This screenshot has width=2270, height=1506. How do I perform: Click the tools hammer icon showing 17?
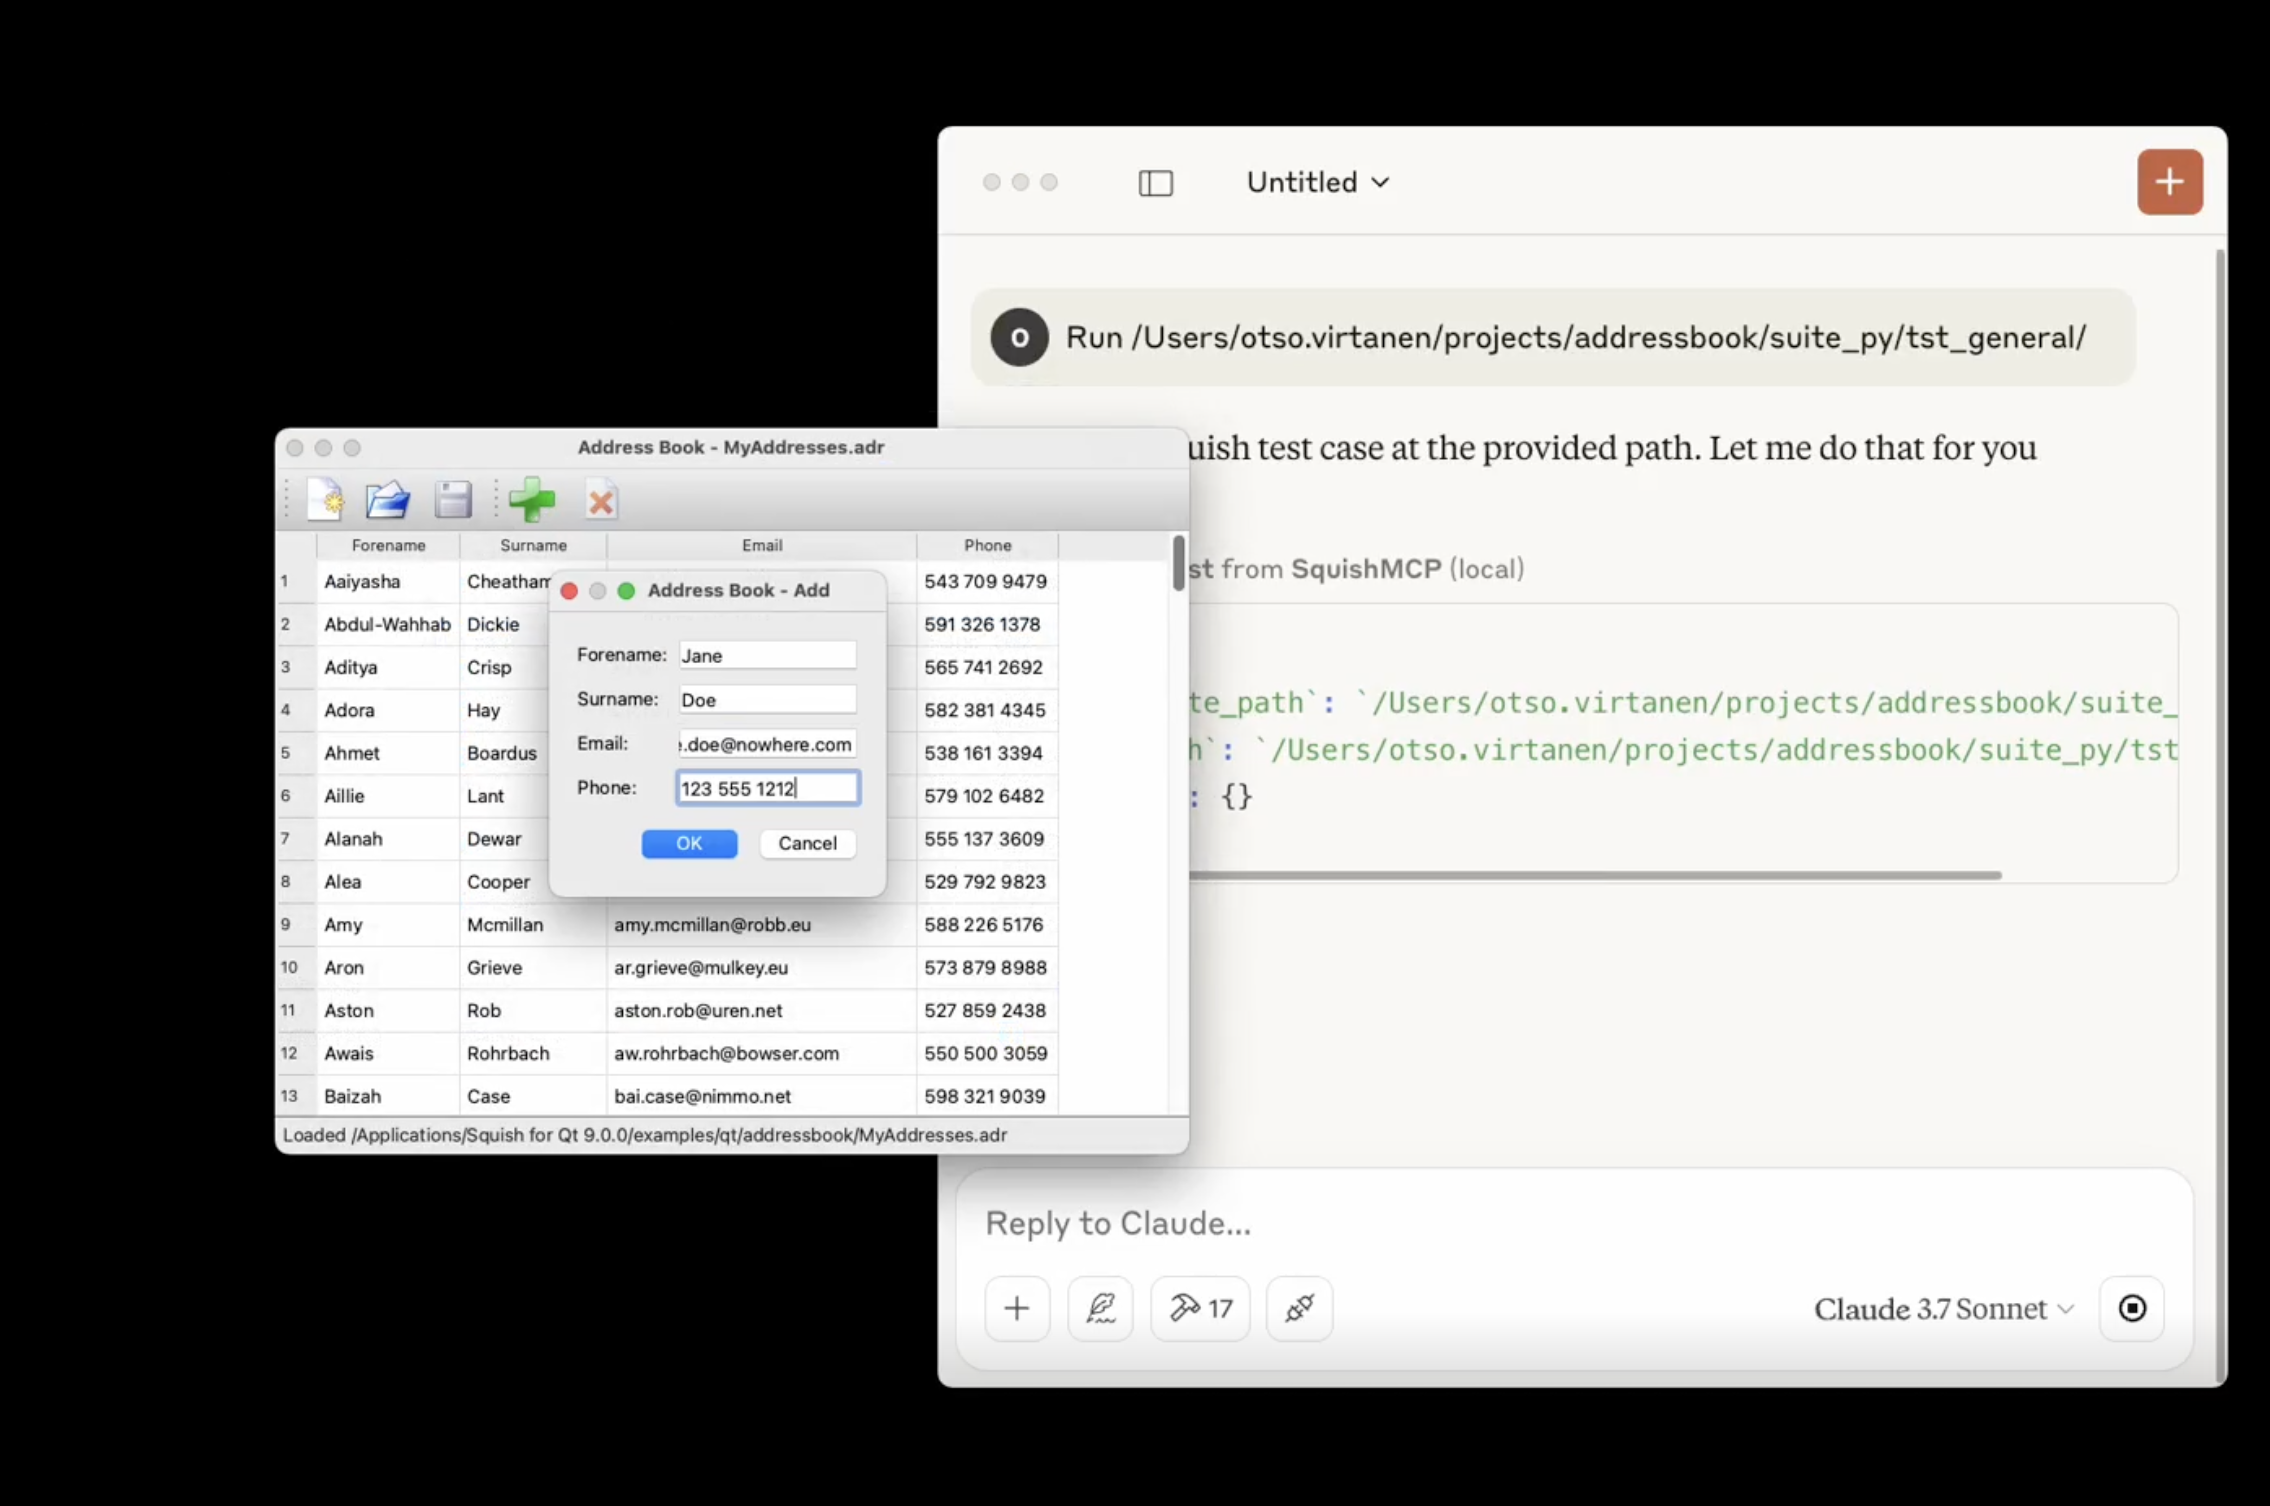pyautogui.click(x=1198, y=1308)
